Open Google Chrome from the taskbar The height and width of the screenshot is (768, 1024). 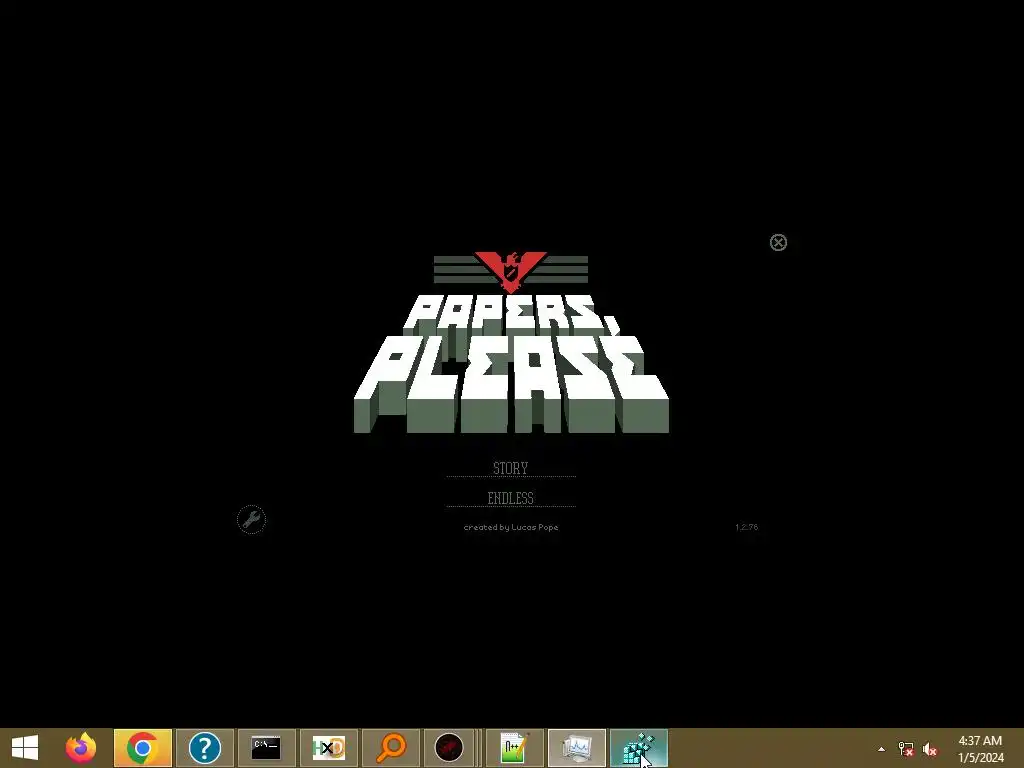pos(142,748)
